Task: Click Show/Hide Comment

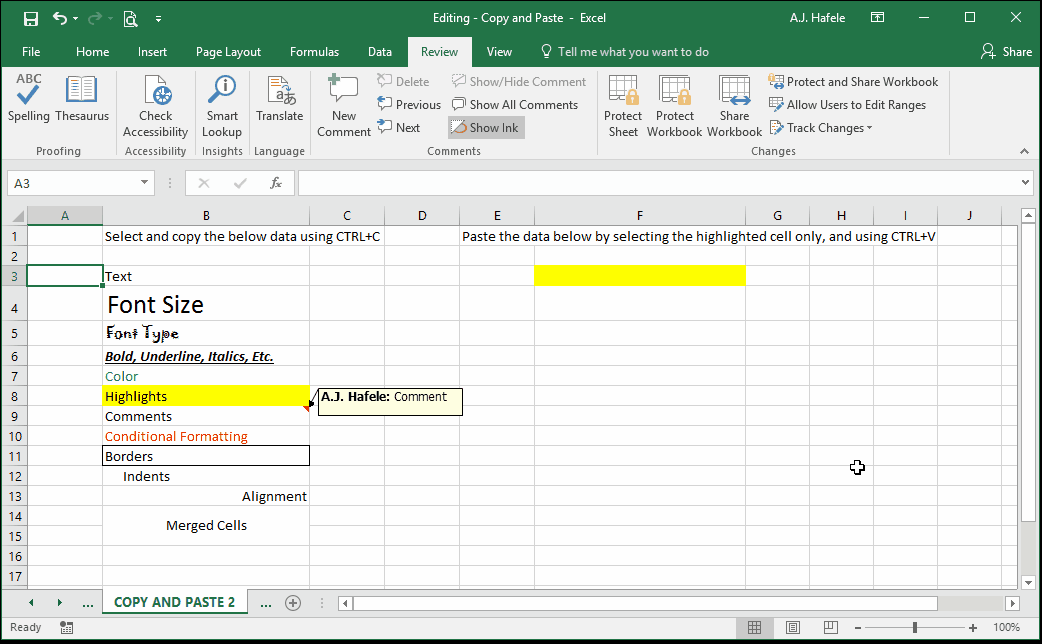Action: tap(519, 81)
